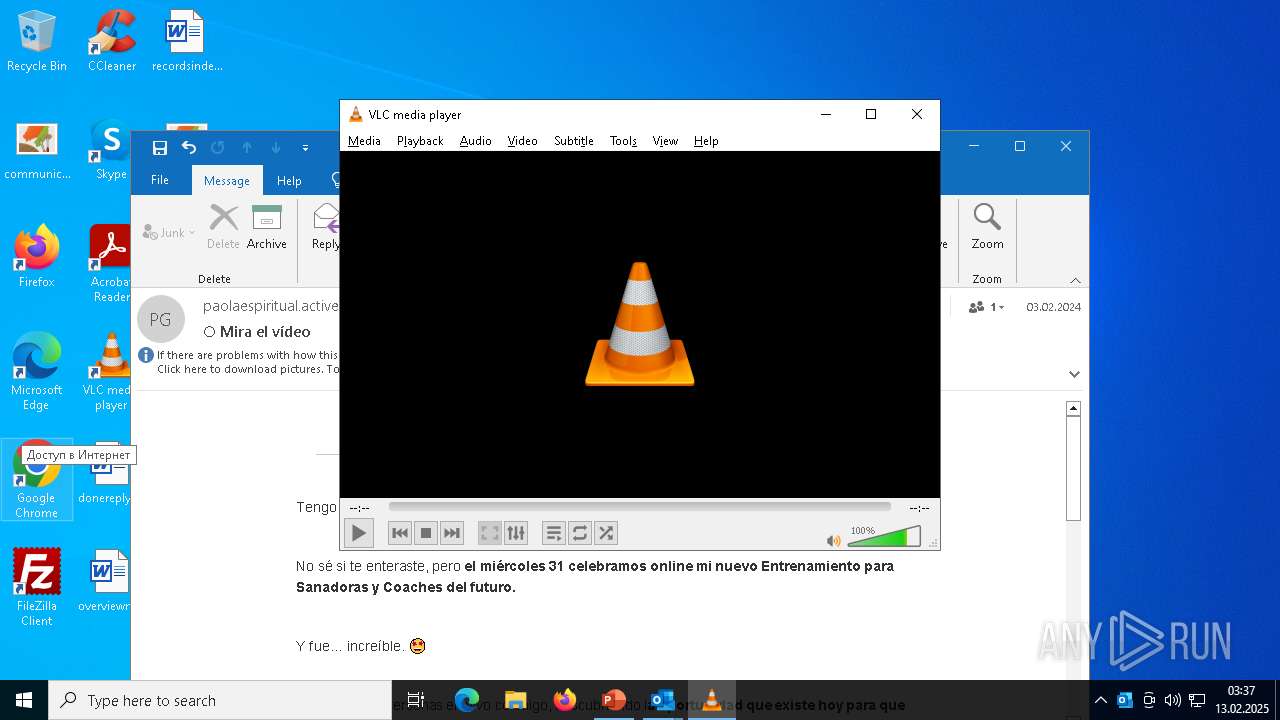Open Recycle Bin desktop icon
Image resolution: width=1280 pixels, height=720 pixels.
(37, 41)
